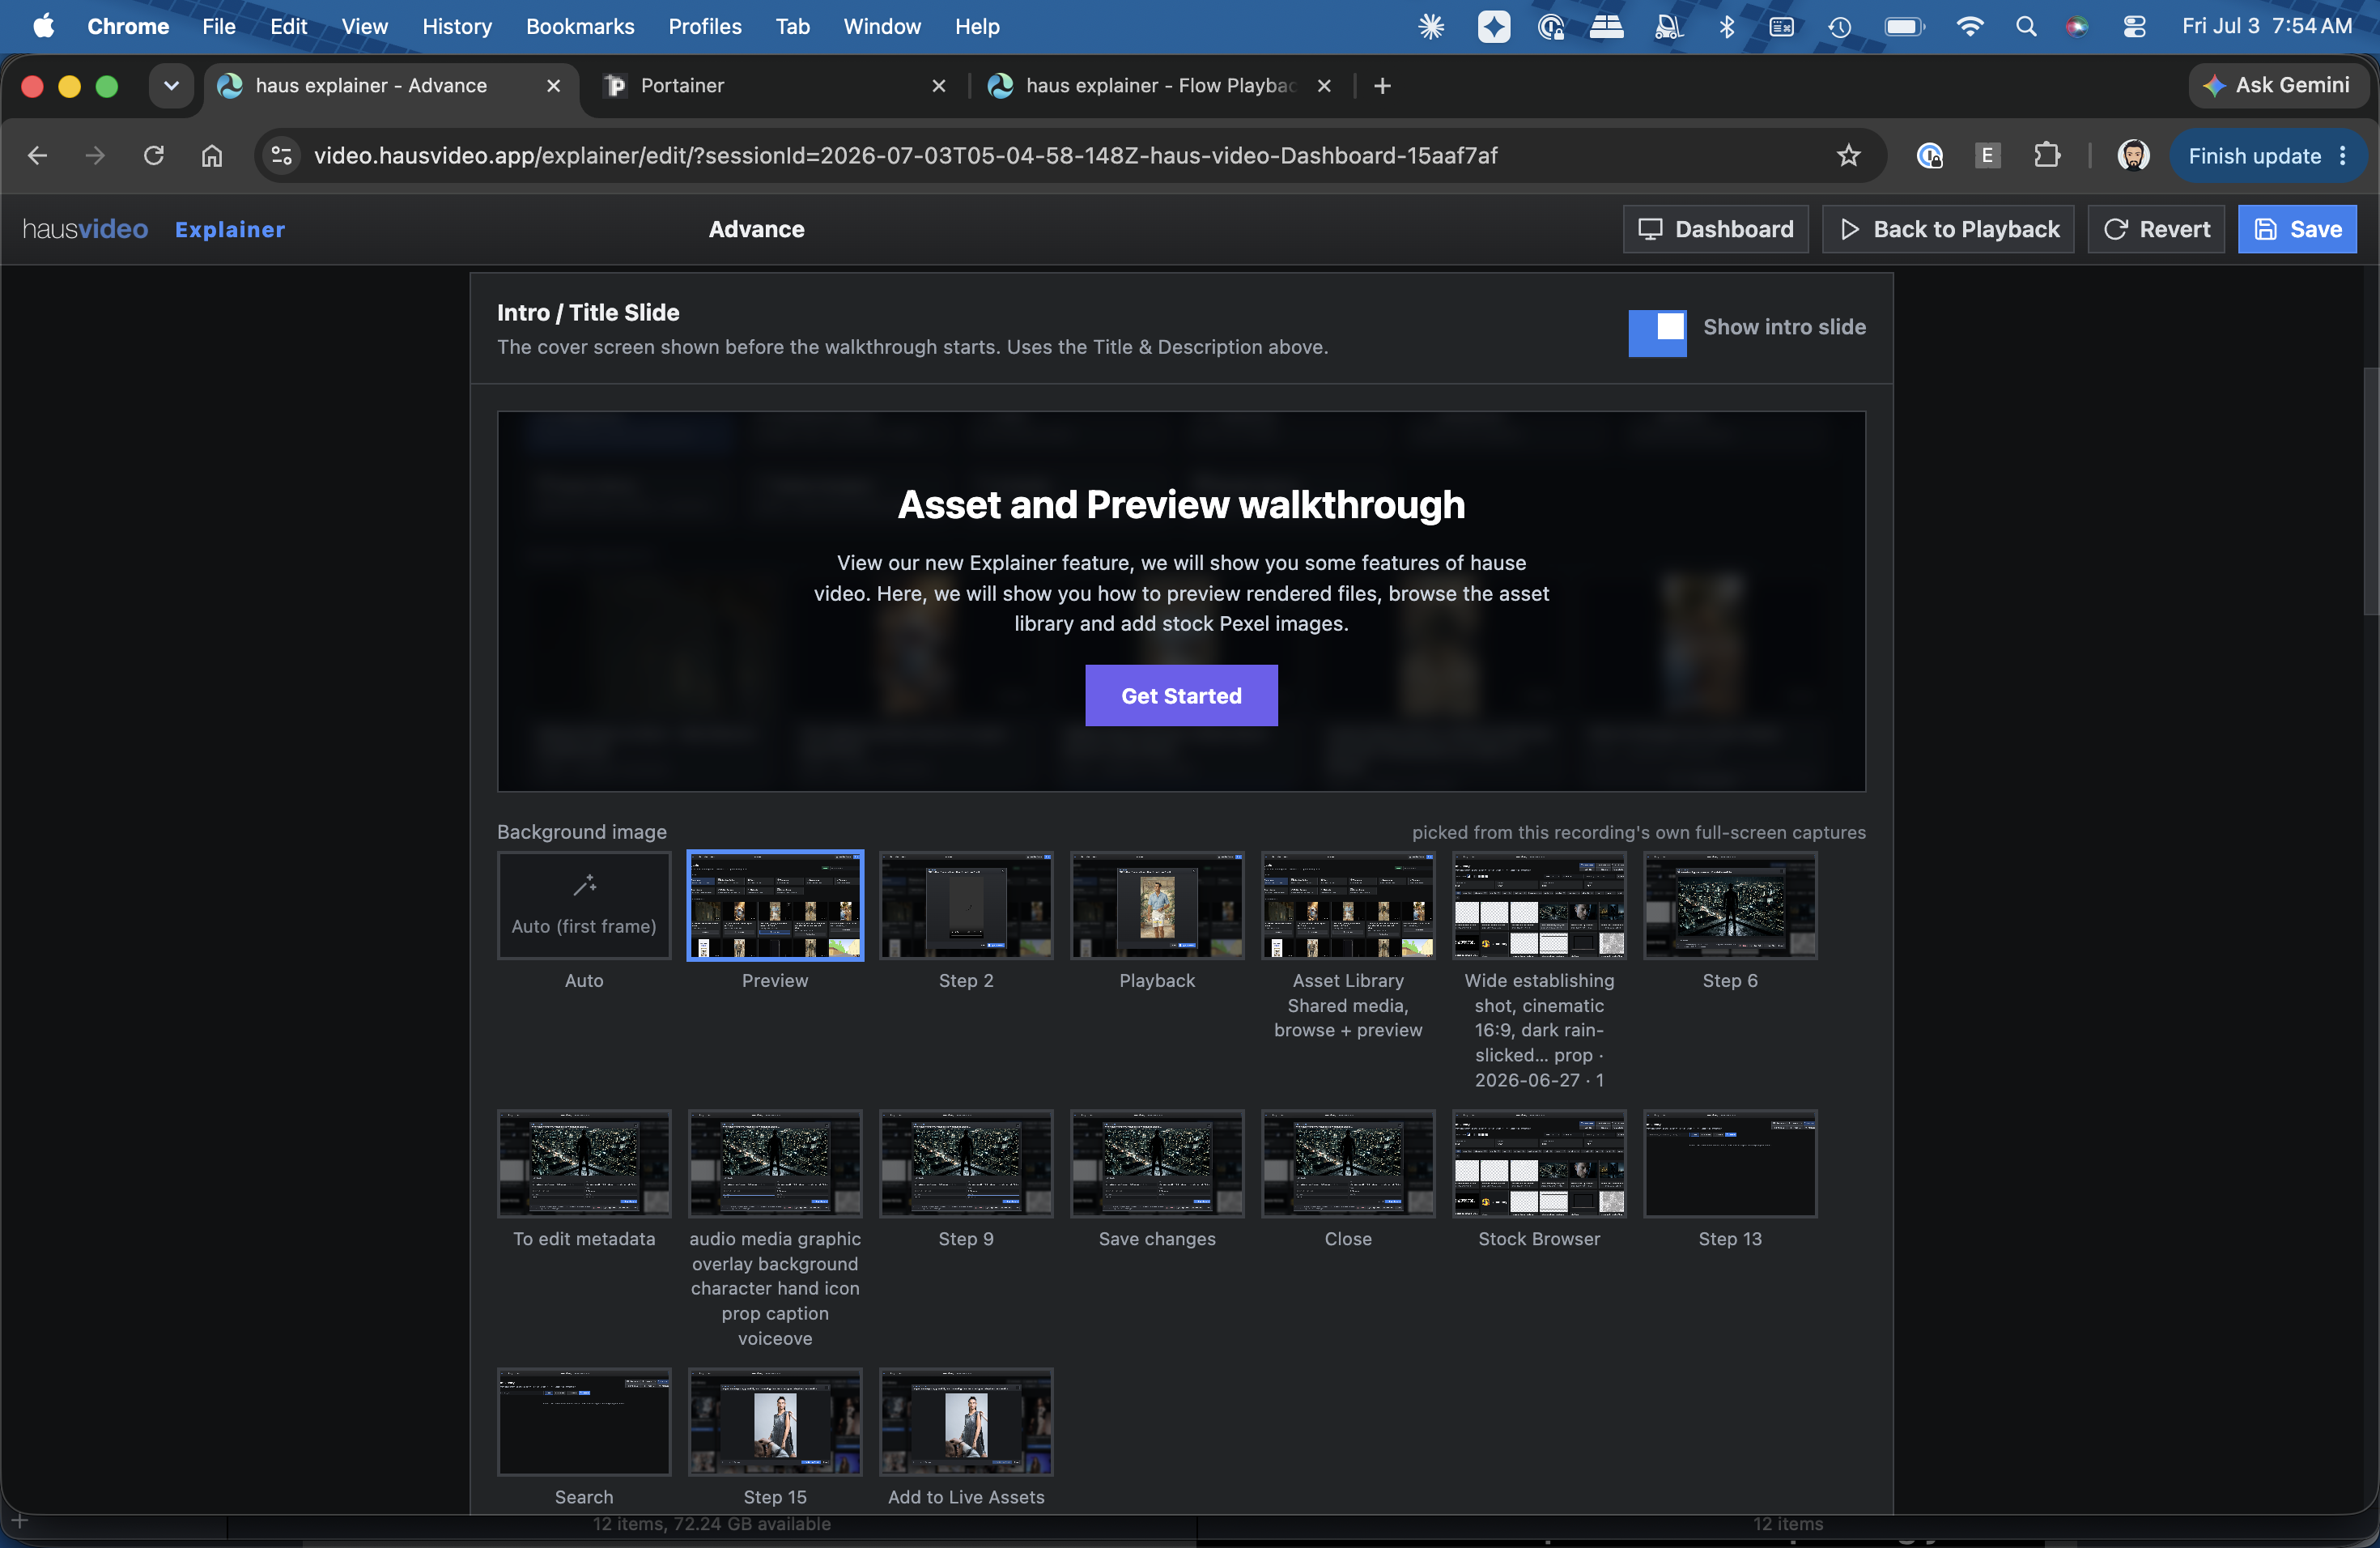Bookmark this page with the star icon
The width and height of the screenshot is (2380, 1548).
pos(1848,155)
